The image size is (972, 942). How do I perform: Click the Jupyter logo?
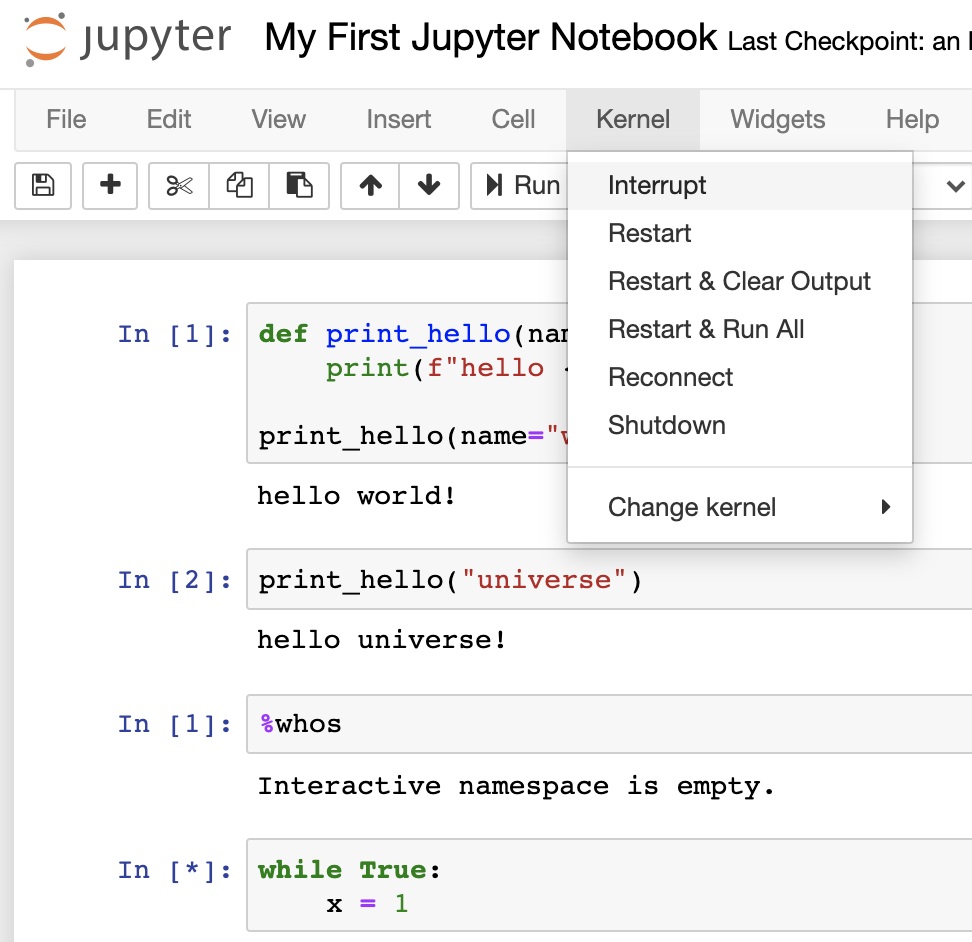click(126, 38)
